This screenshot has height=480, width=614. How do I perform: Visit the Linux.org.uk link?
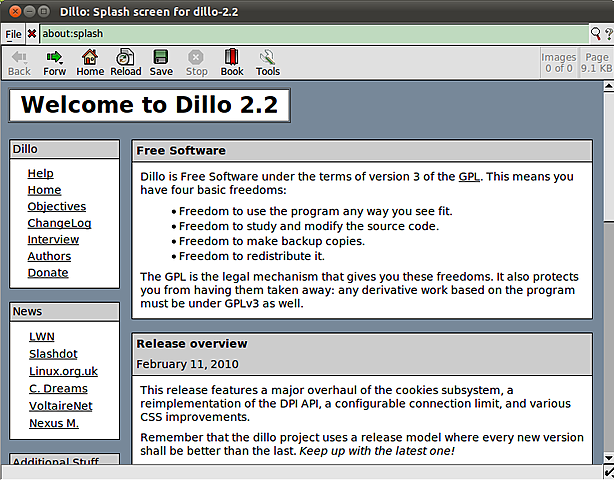[x=63, y=371]
